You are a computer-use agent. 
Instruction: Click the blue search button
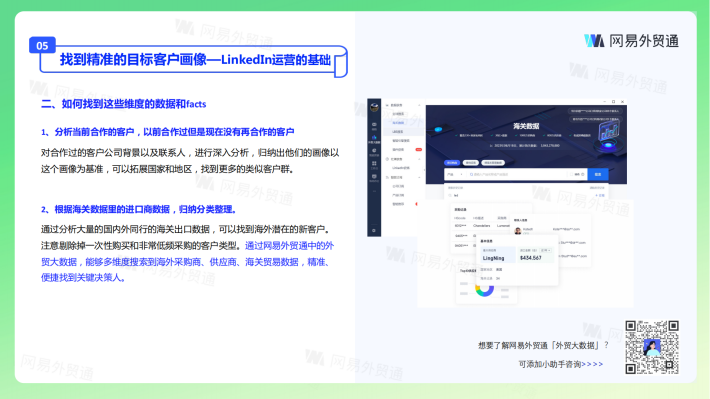click(598, 174)
